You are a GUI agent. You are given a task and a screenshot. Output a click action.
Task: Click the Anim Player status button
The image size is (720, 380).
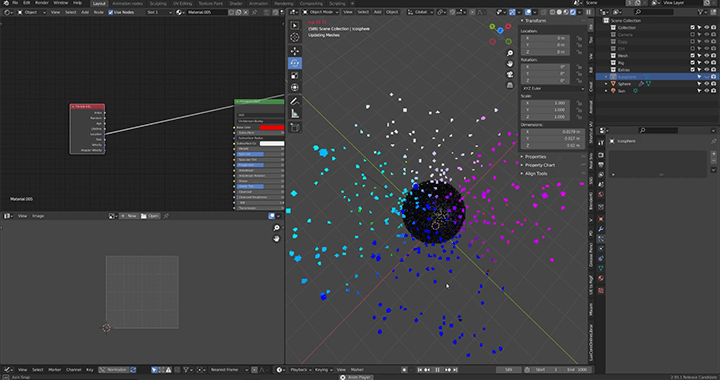[x=356, y=377]
